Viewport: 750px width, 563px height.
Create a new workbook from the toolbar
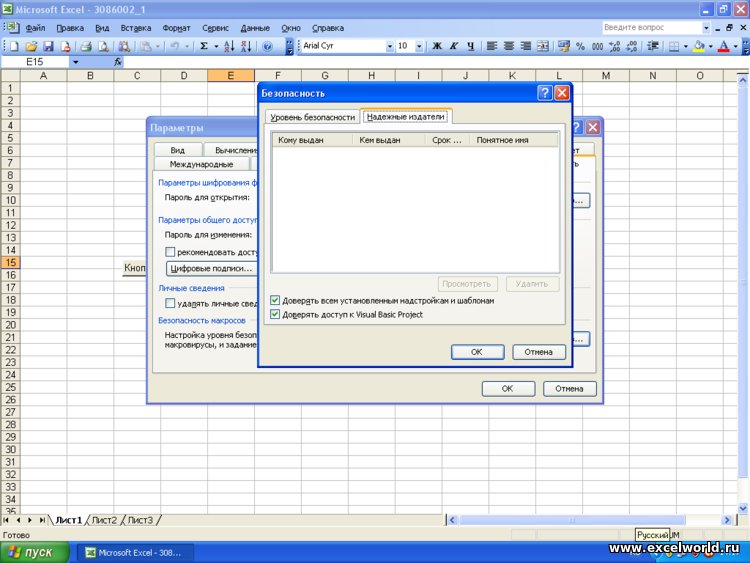[14, 46]
